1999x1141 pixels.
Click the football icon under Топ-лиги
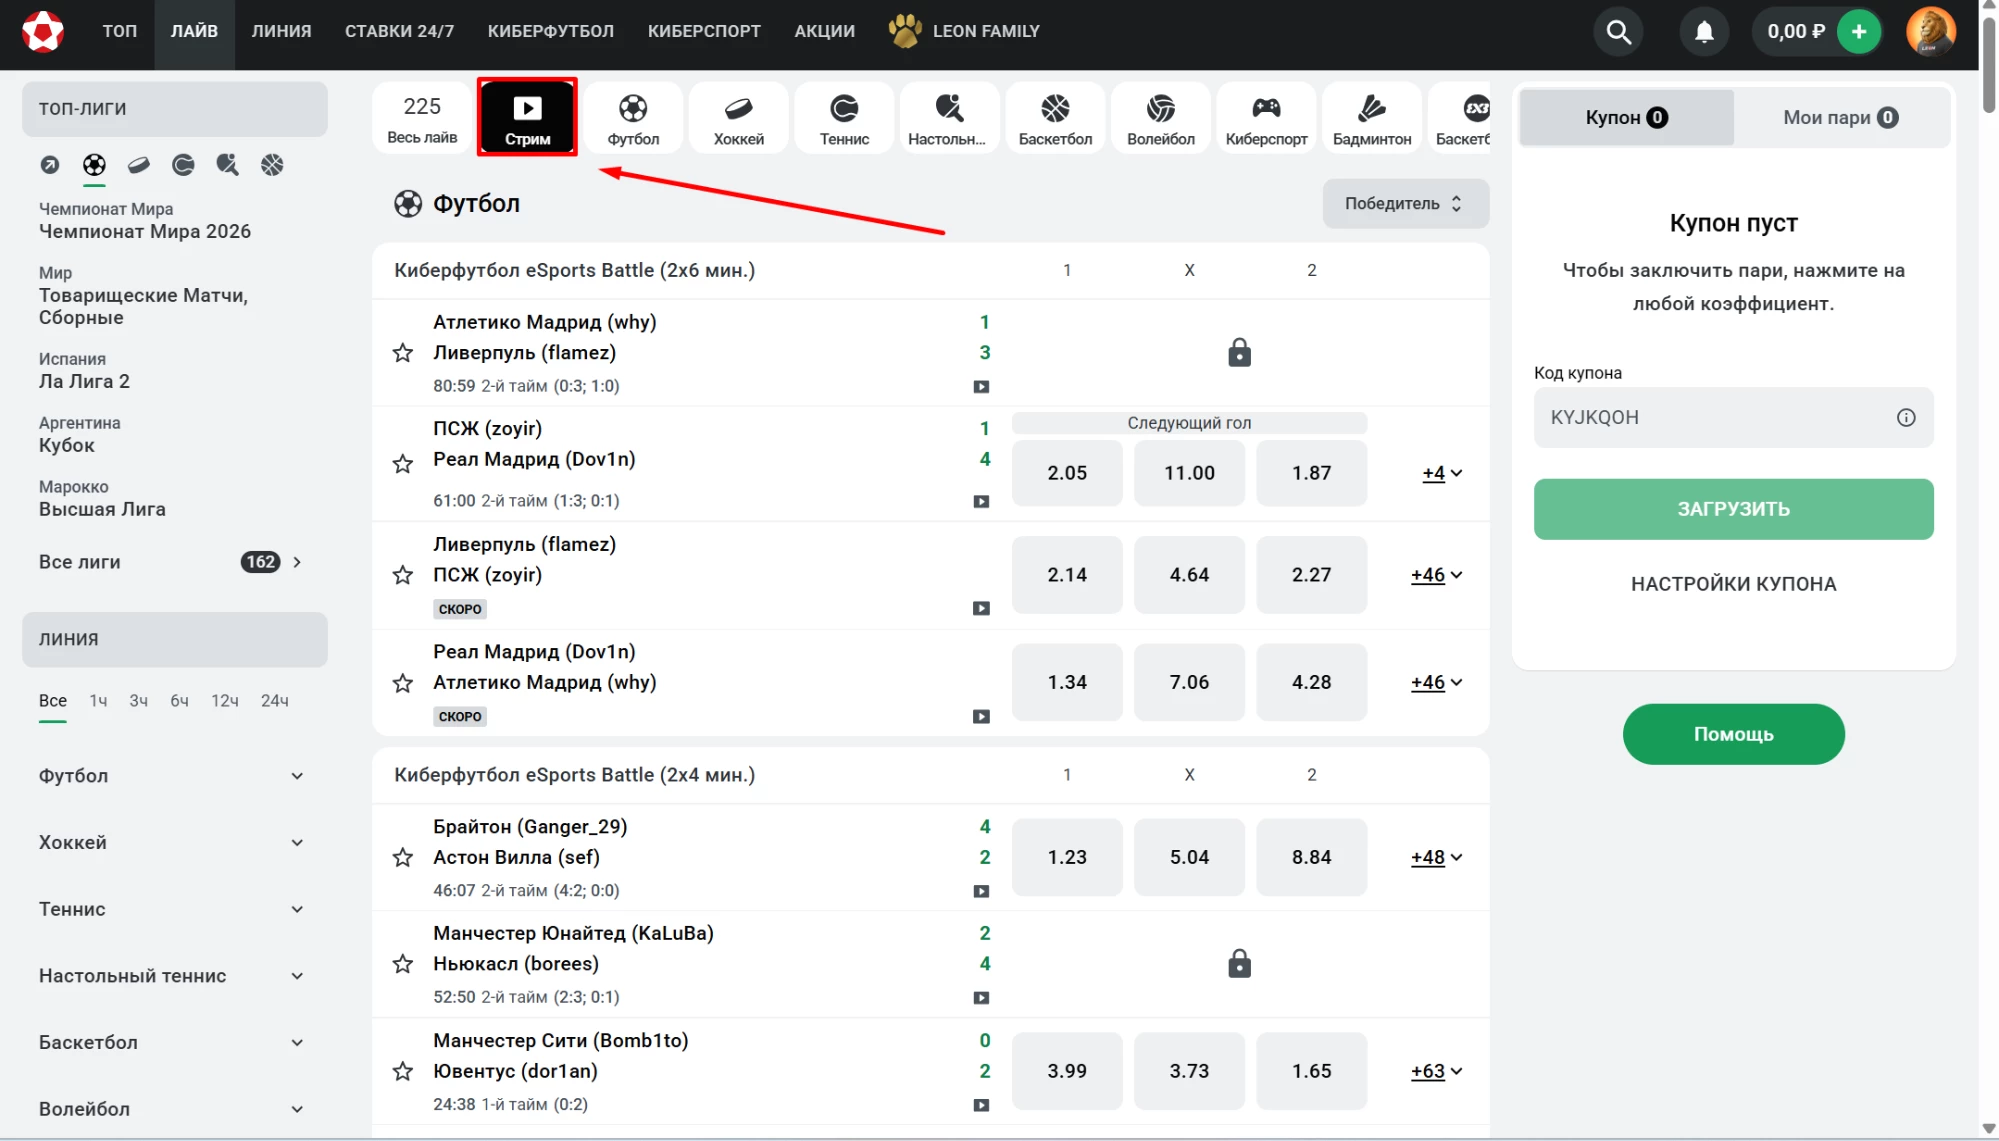[x=94, y=165]
